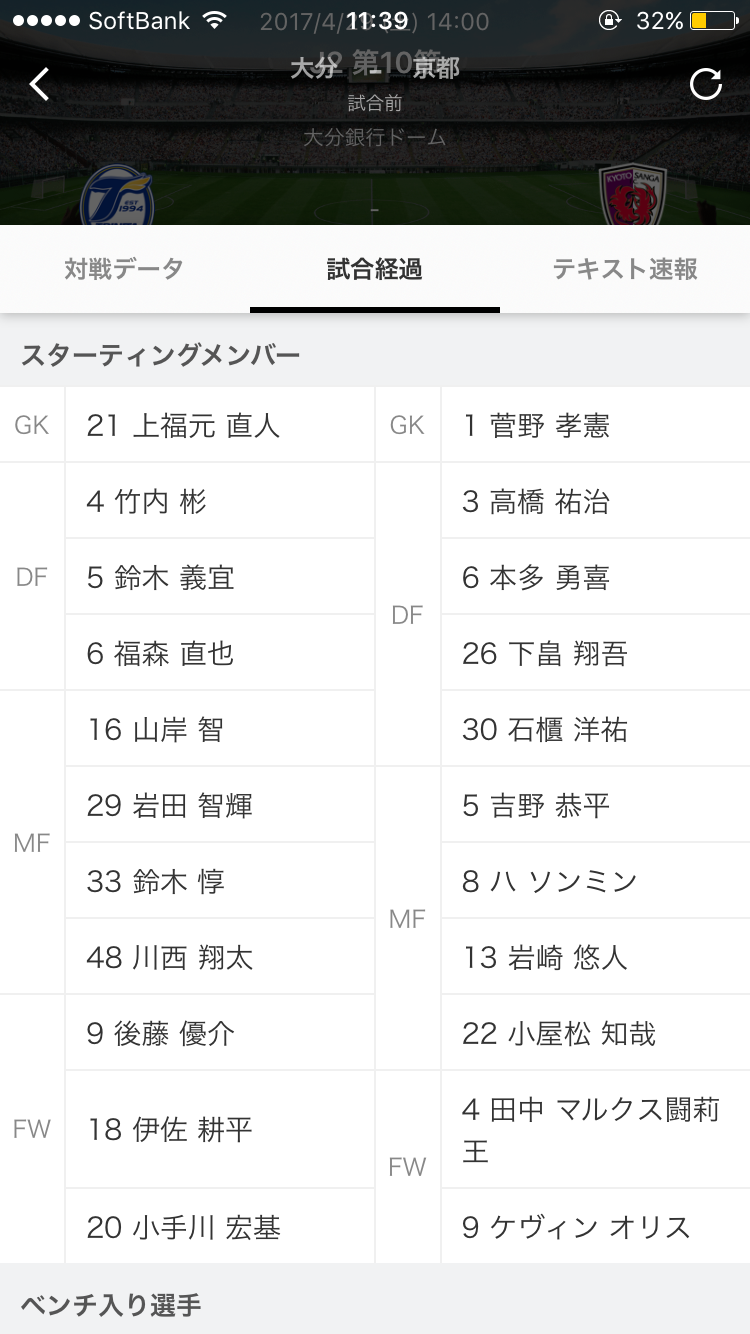
Task: Tap the battery icon in status bar
Action: (x=712, y=21)
